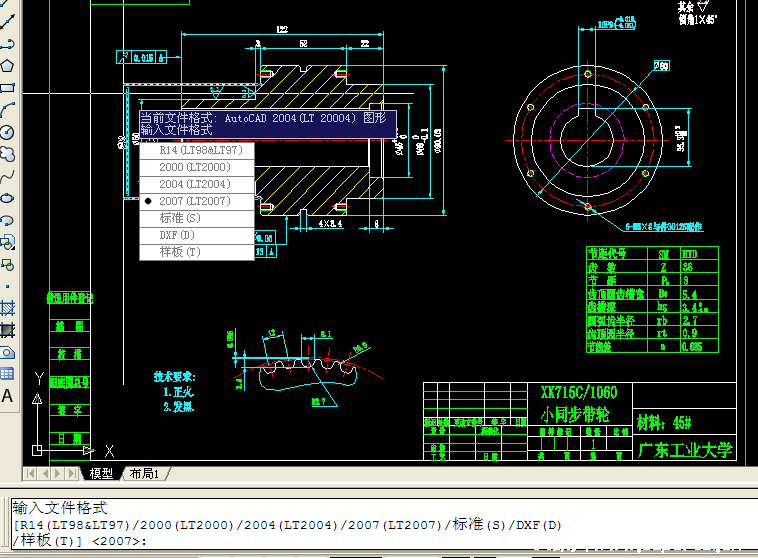Select the Spline tool
758x558 pixels.
click(x=8, y=177)
